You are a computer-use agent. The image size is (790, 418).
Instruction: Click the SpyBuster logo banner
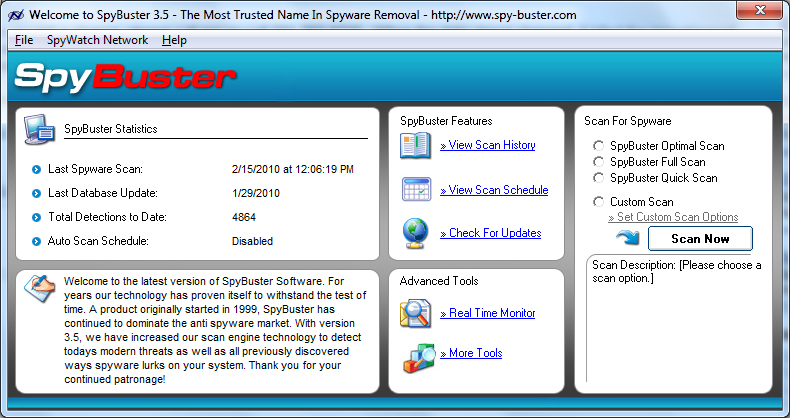click(125, 77)
